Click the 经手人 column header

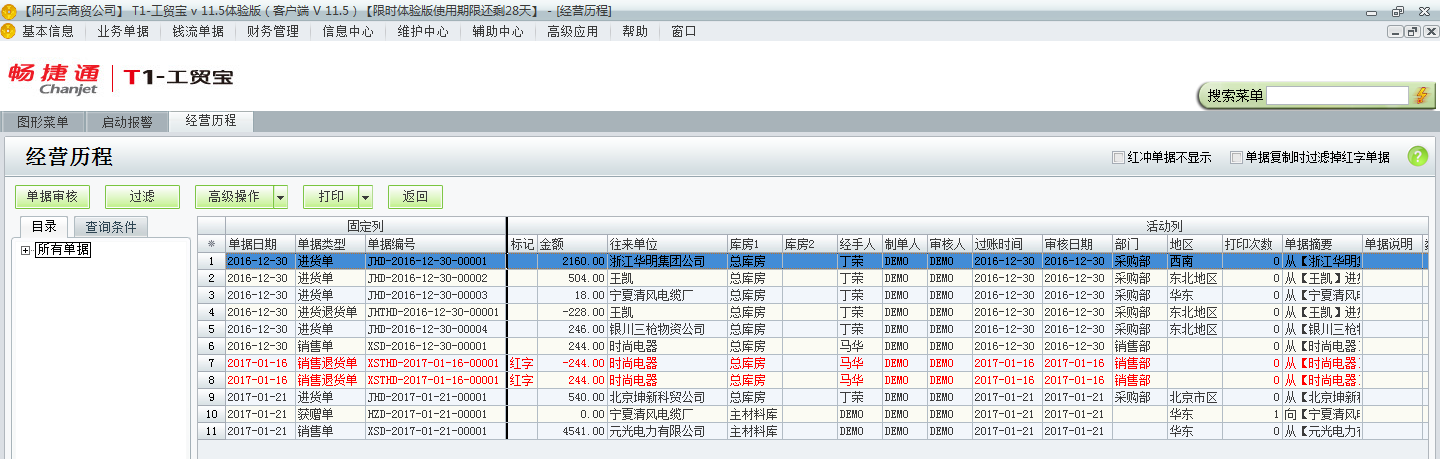pyautogui.click(x=859, y=243)
